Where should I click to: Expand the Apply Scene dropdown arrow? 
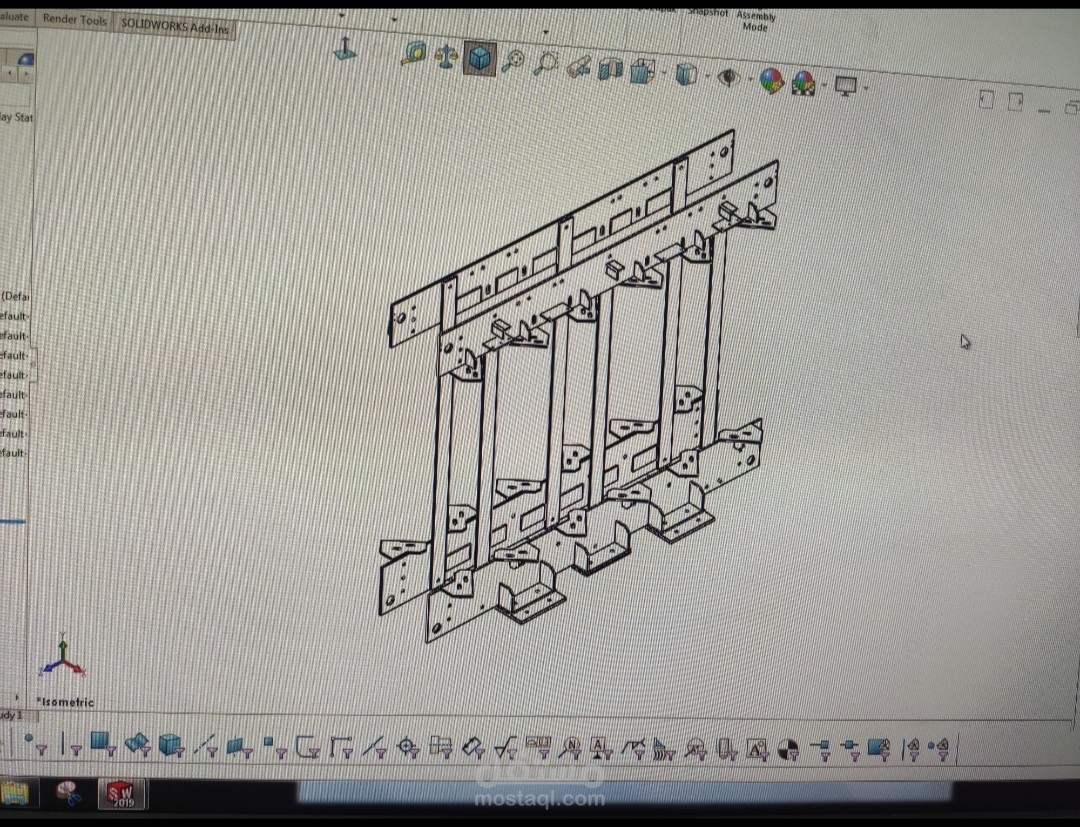[824, 85]
